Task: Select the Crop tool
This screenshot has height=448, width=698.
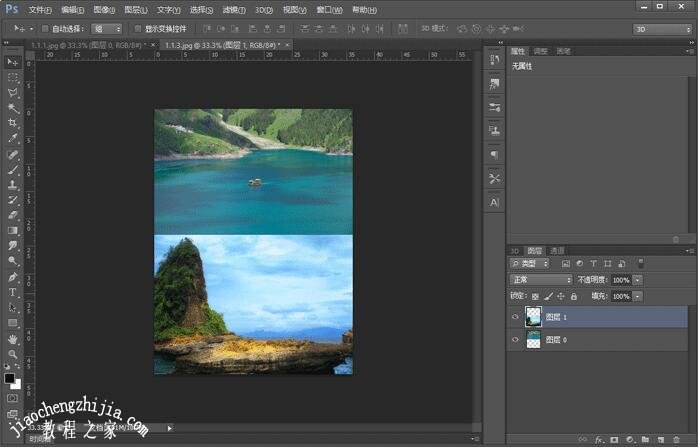Action: point(13,123)
